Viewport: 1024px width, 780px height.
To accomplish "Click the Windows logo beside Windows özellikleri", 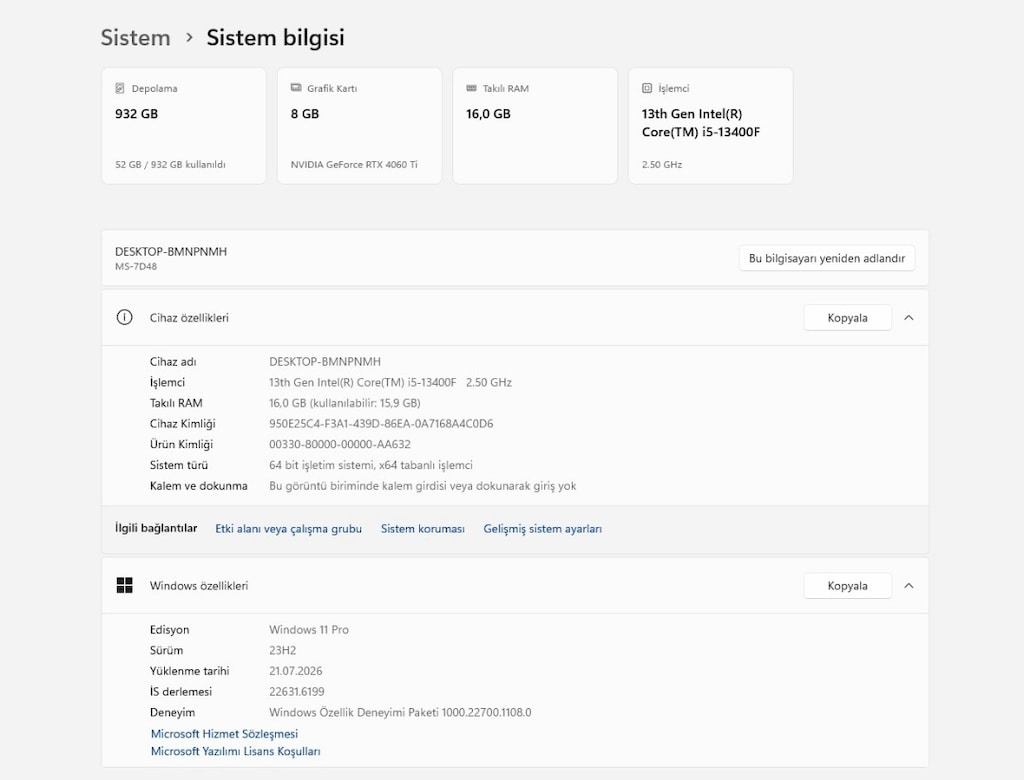I will [124, 585].
